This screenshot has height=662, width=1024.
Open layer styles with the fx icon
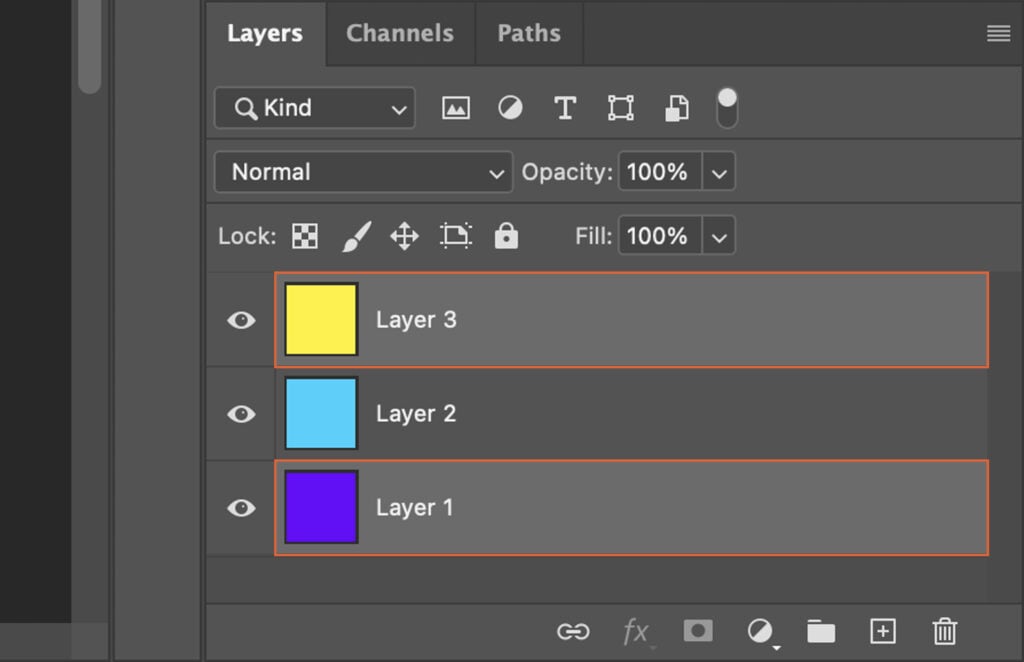[636, 631]
